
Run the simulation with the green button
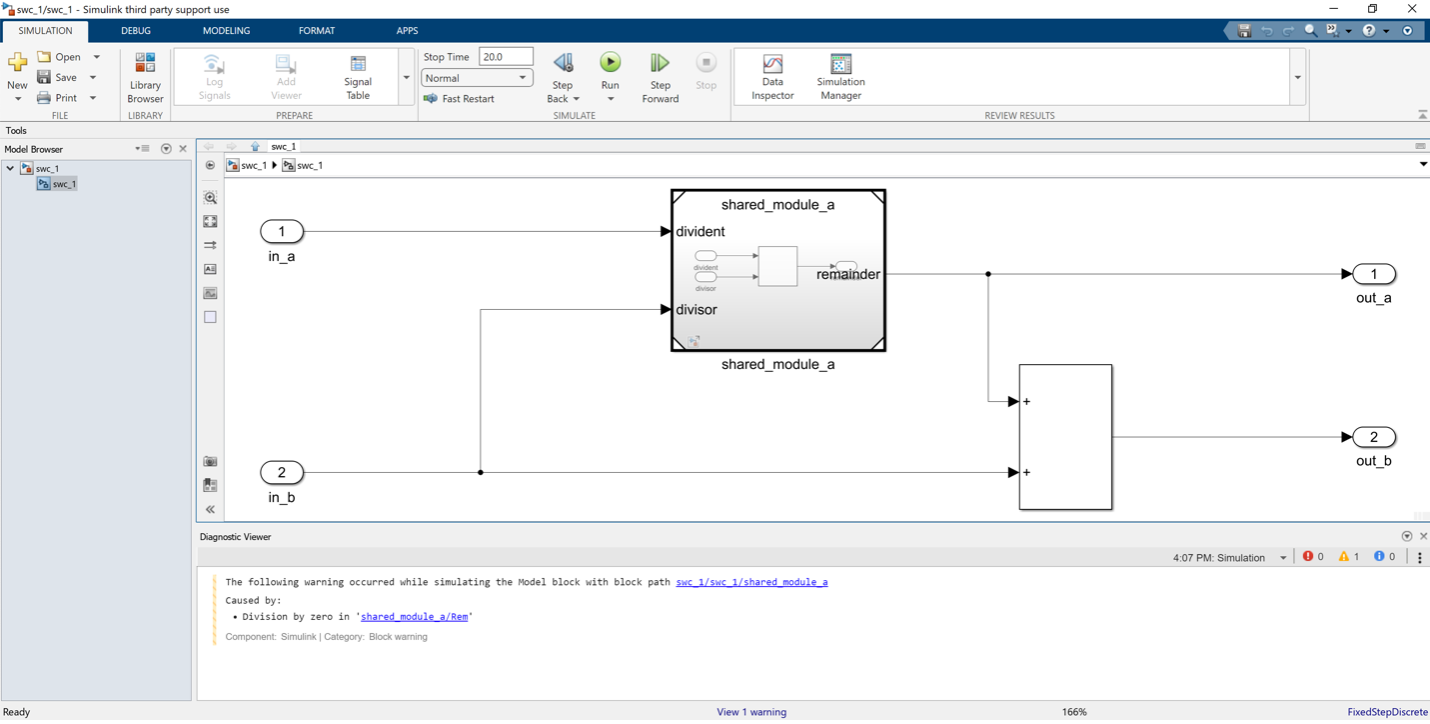[610, 63]
